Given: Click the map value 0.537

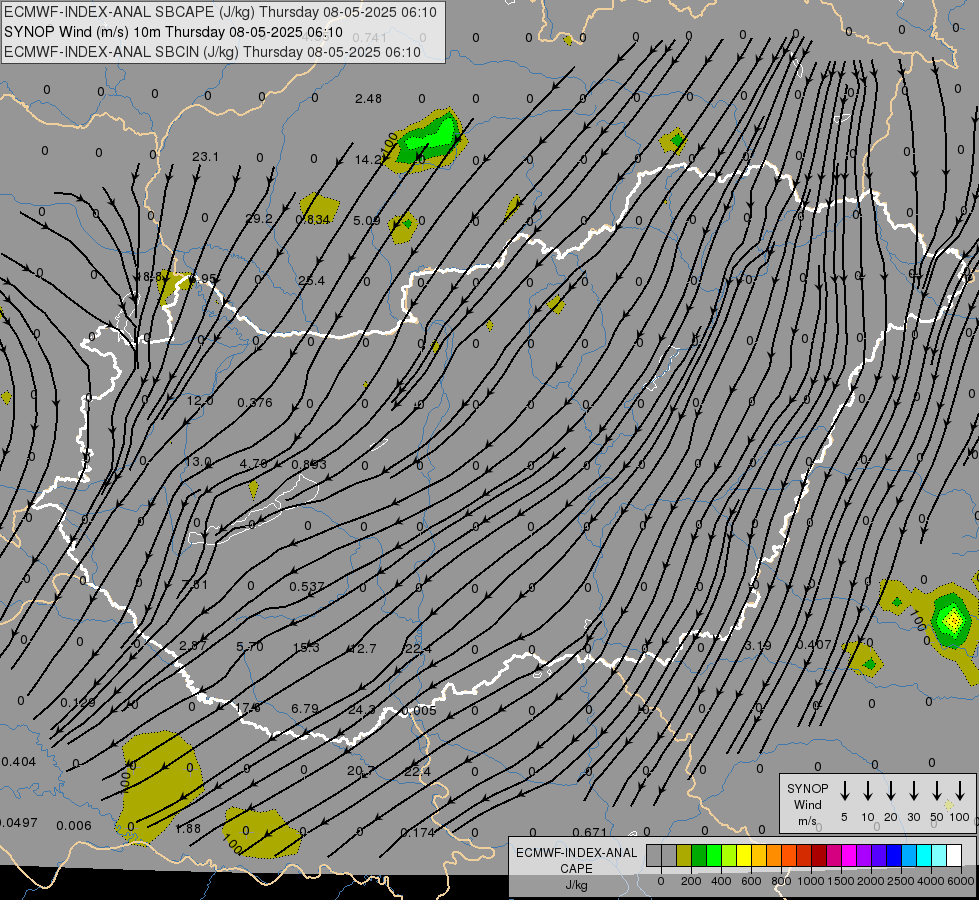Looking at the screenshot, I should click(x=307, y=586).
